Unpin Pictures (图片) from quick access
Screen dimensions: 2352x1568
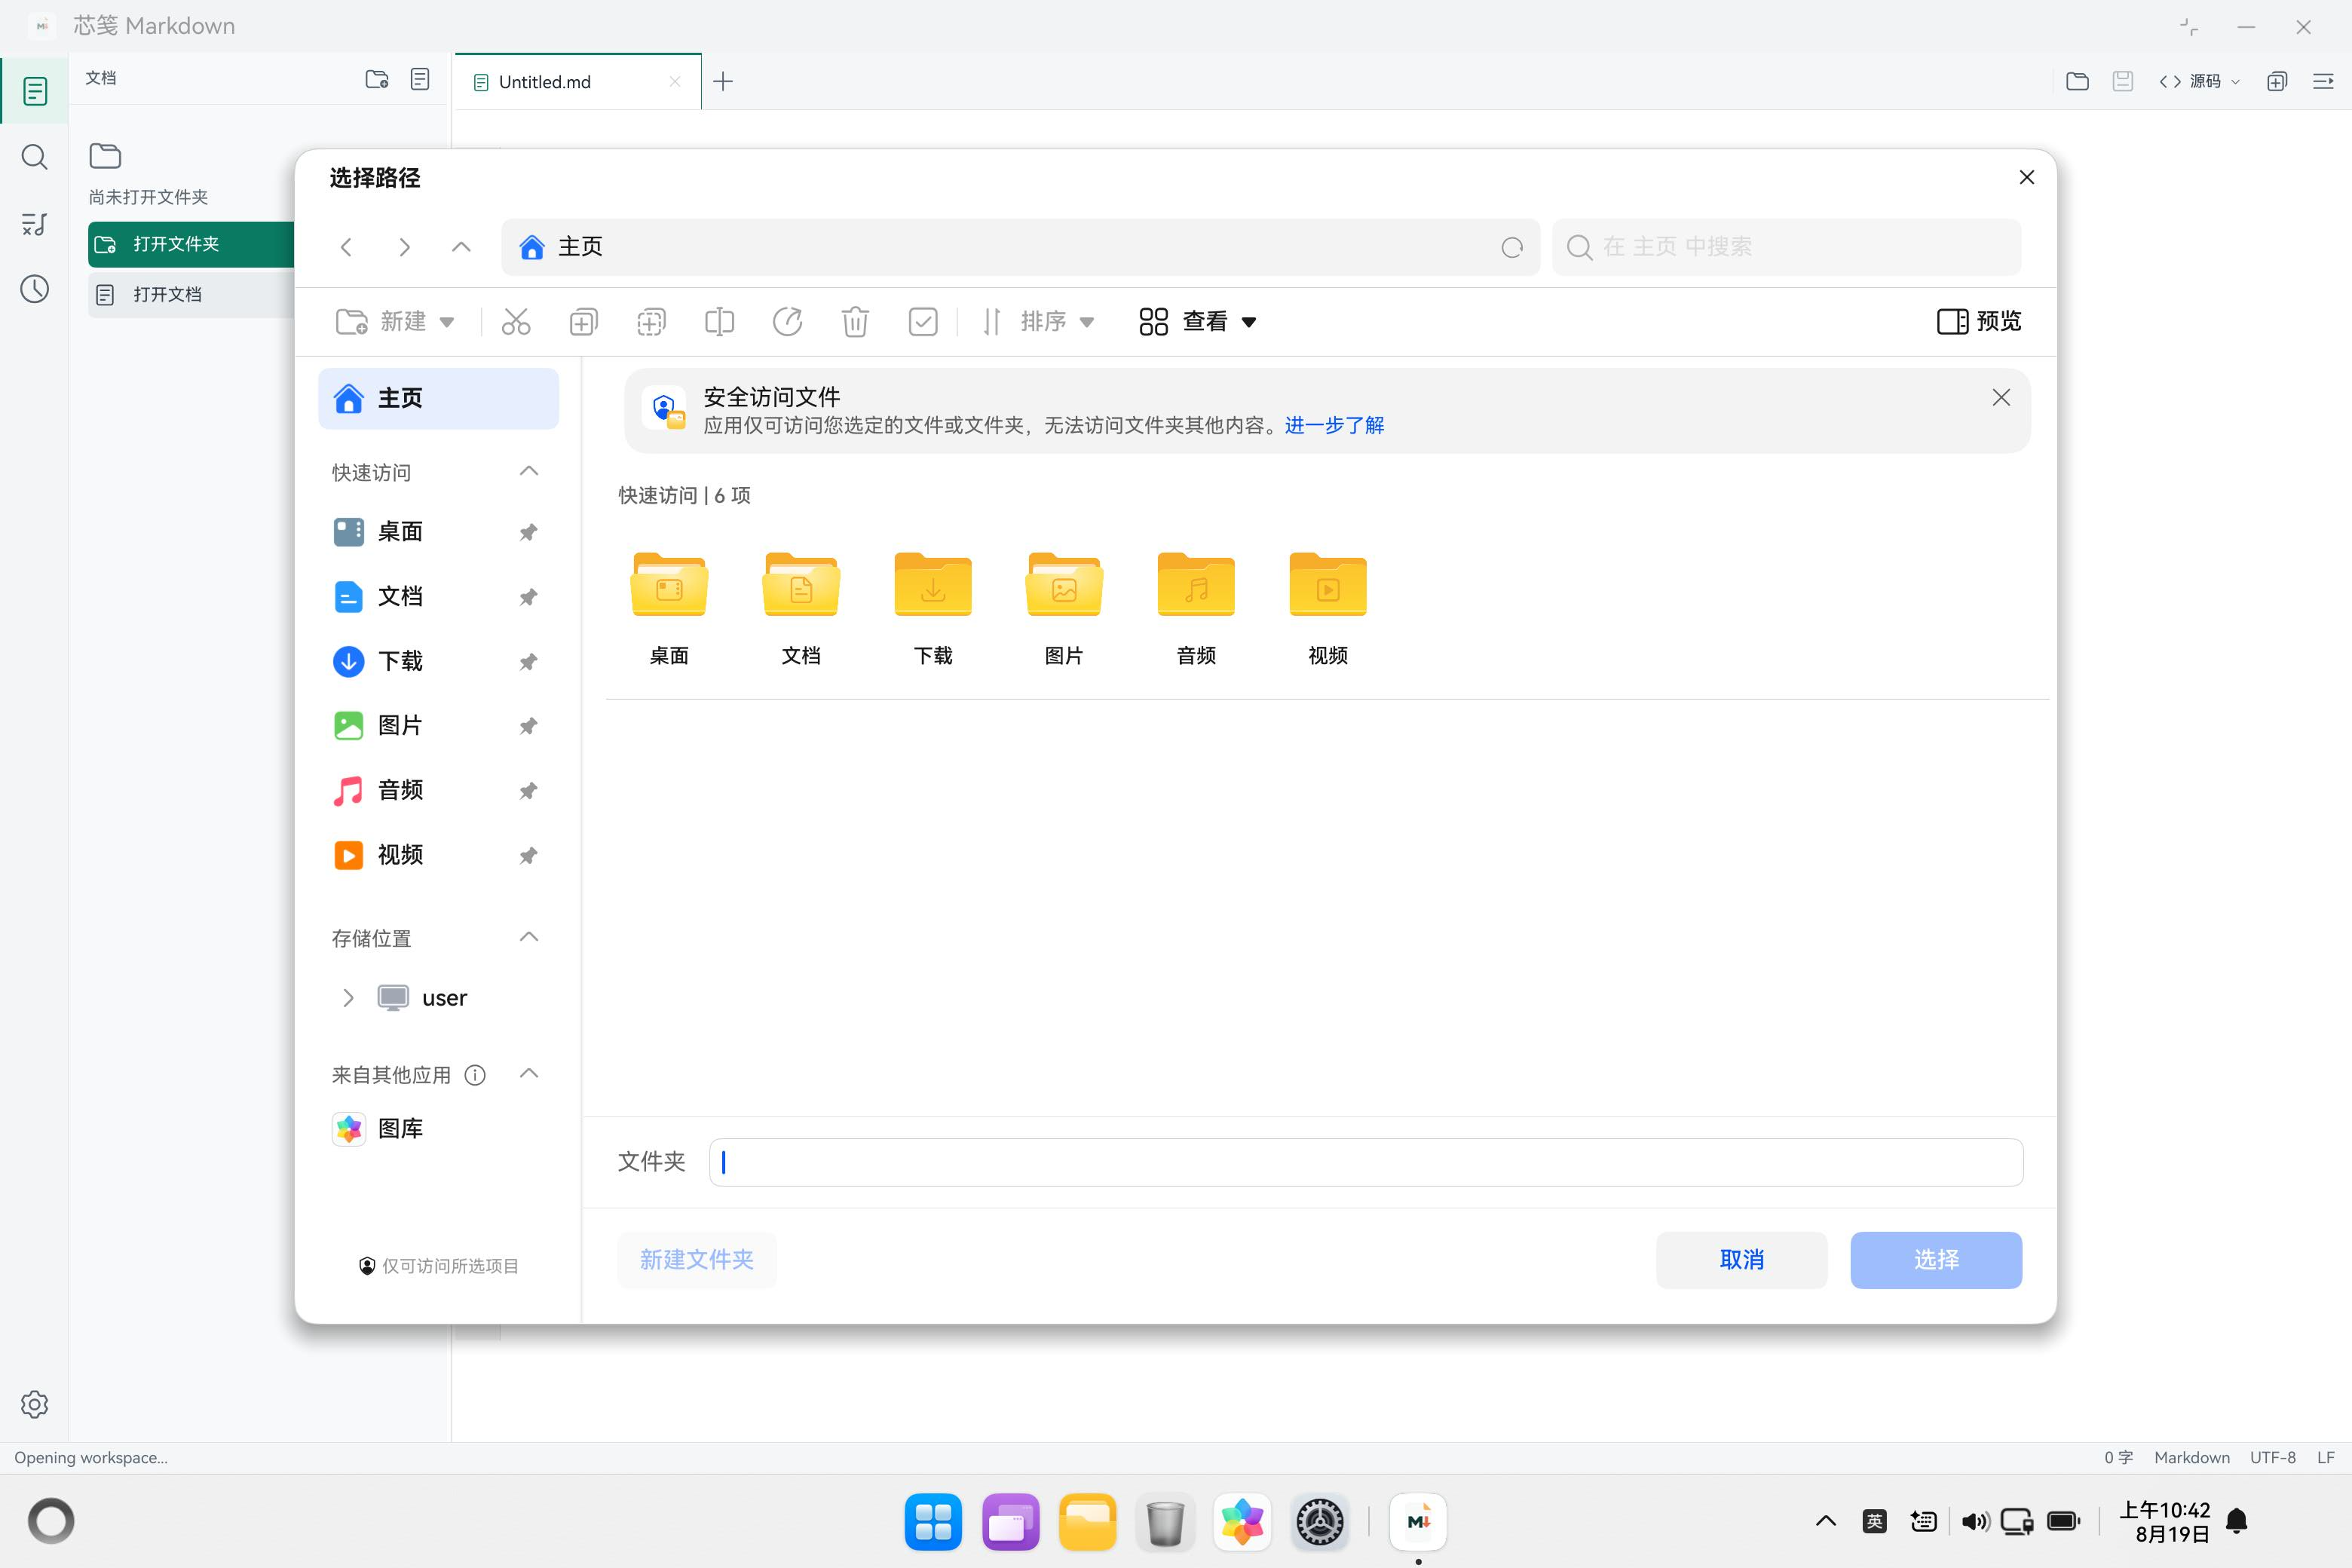coord(528,726)
